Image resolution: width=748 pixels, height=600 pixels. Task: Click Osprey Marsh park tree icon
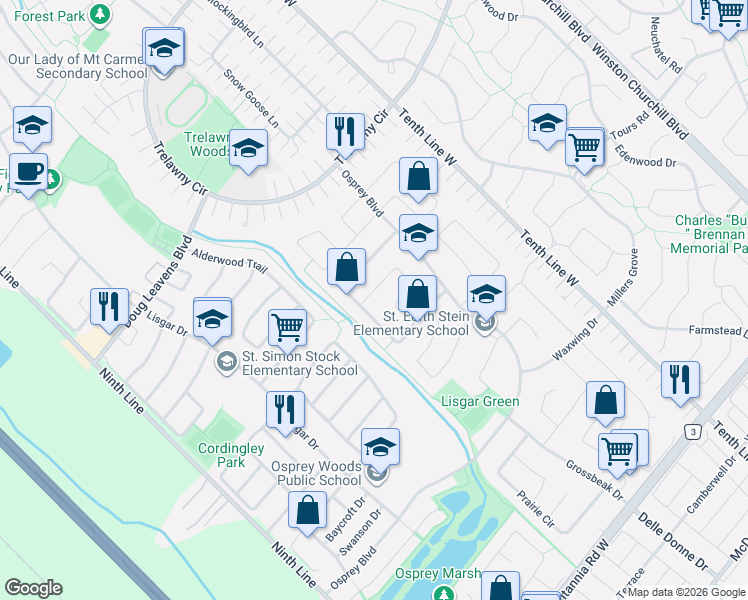coord(444,594)
